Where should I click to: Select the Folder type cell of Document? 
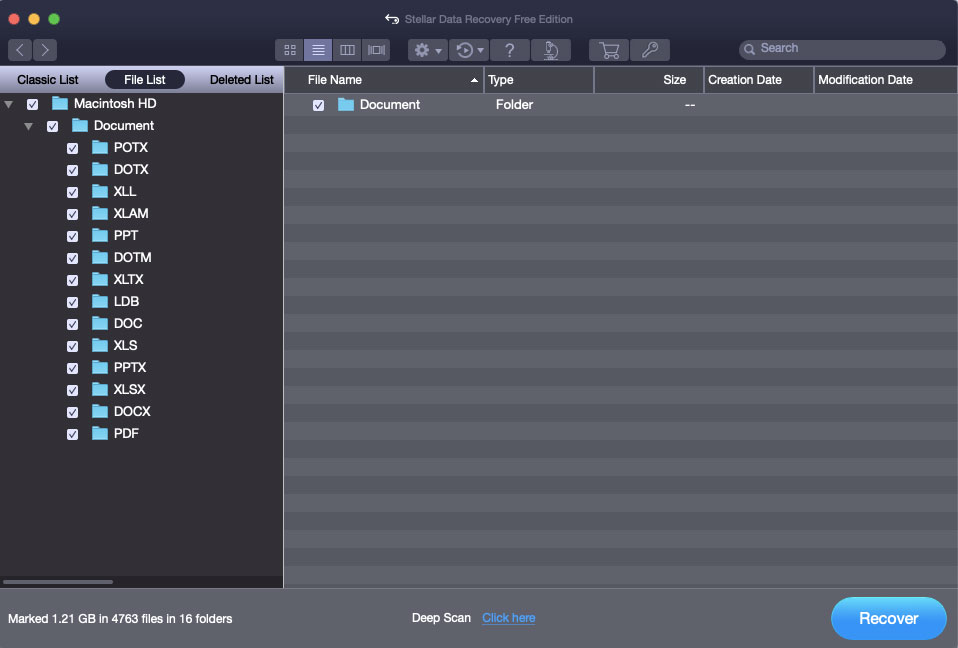(x=514, y=104)
